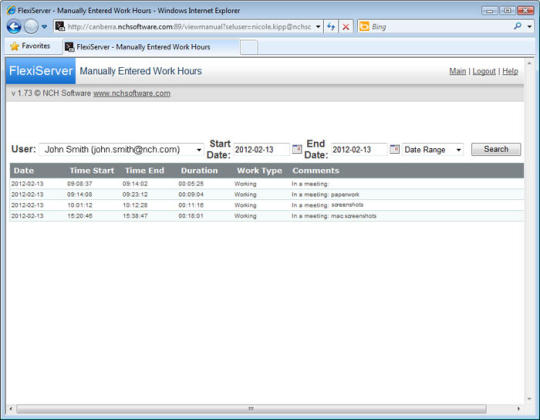Screen dimensions: 540x420
Task: Open the User dropdown showing John Smith
Action: 121,149
